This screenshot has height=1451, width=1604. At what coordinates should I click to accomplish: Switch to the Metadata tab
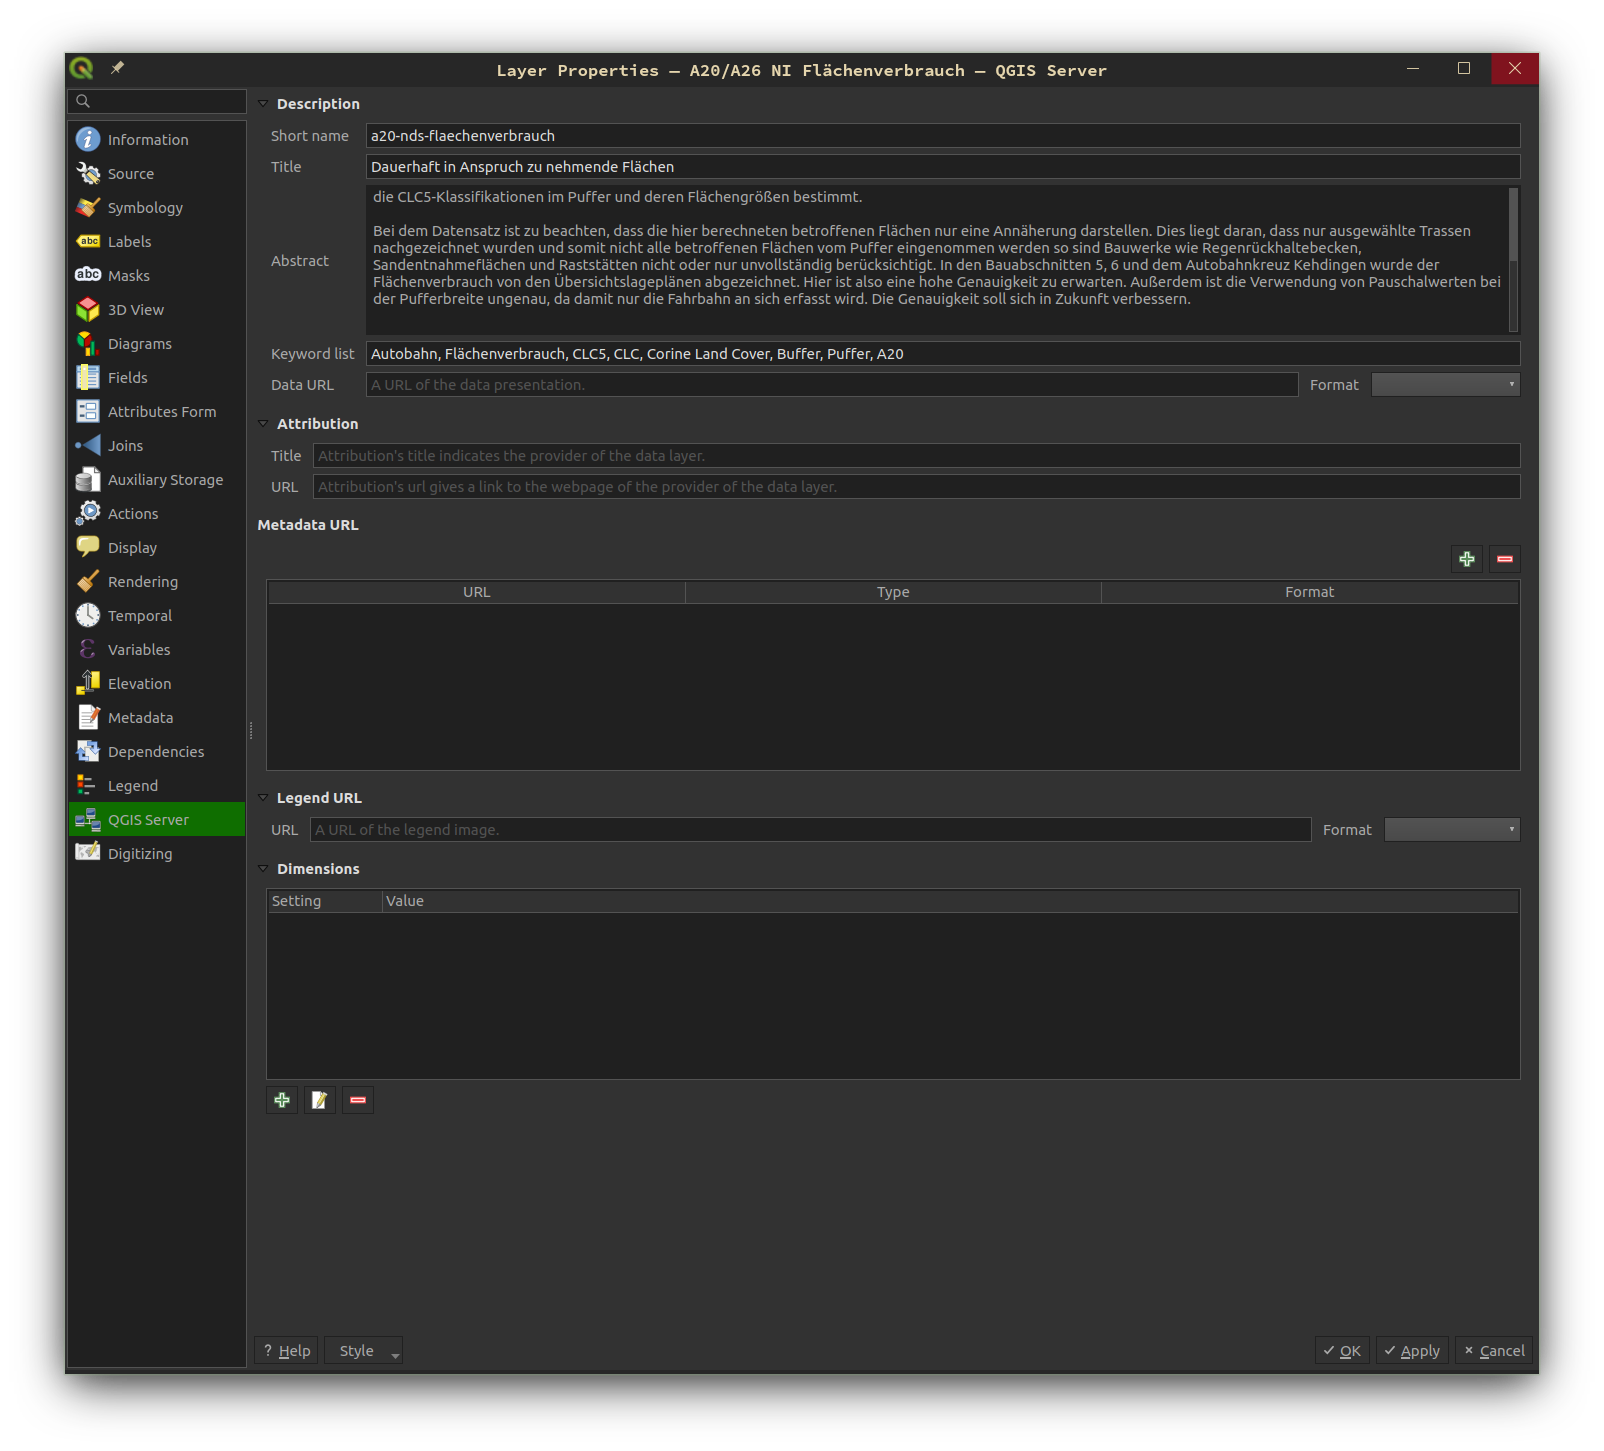click(140, 718)
